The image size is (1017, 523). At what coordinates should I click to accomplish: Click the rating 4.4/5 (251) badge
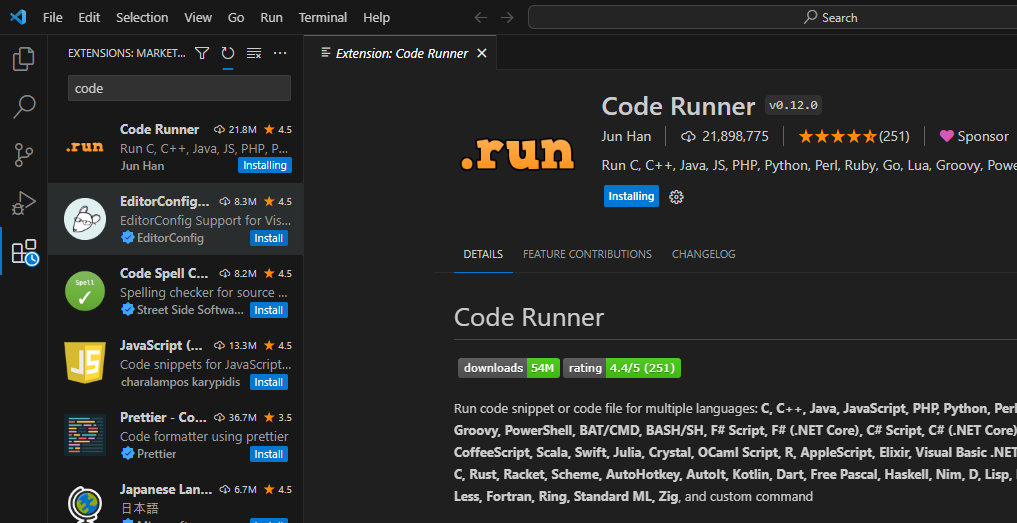[x=622, y=368]
